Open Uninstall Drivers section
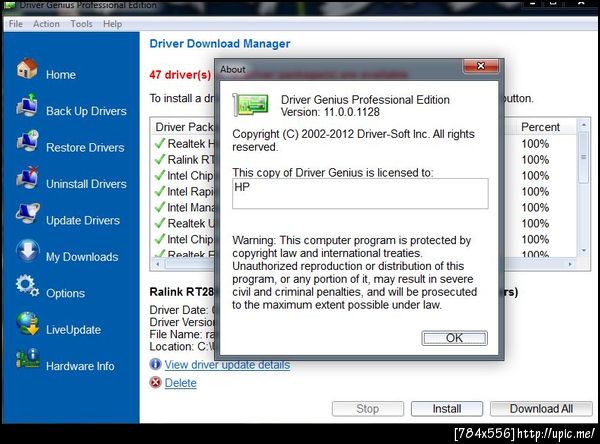The width and height of the screenshot is (600, 444). (x=86, y=184)
